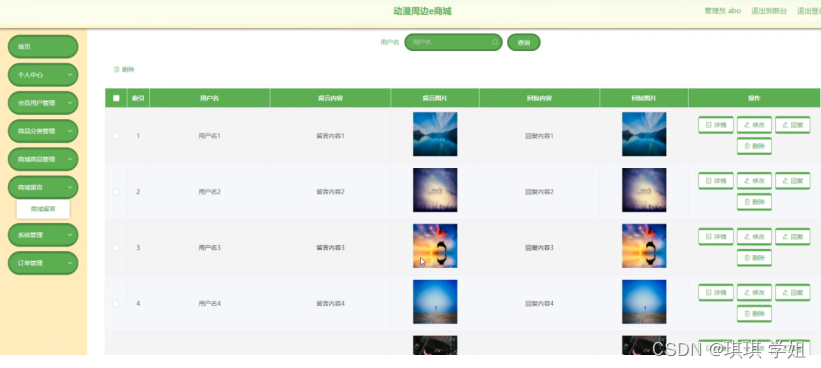Viewport: 821px width, 368px height.
Task: Click 回复 in the 用户名2 row
Action: point(793,181)
